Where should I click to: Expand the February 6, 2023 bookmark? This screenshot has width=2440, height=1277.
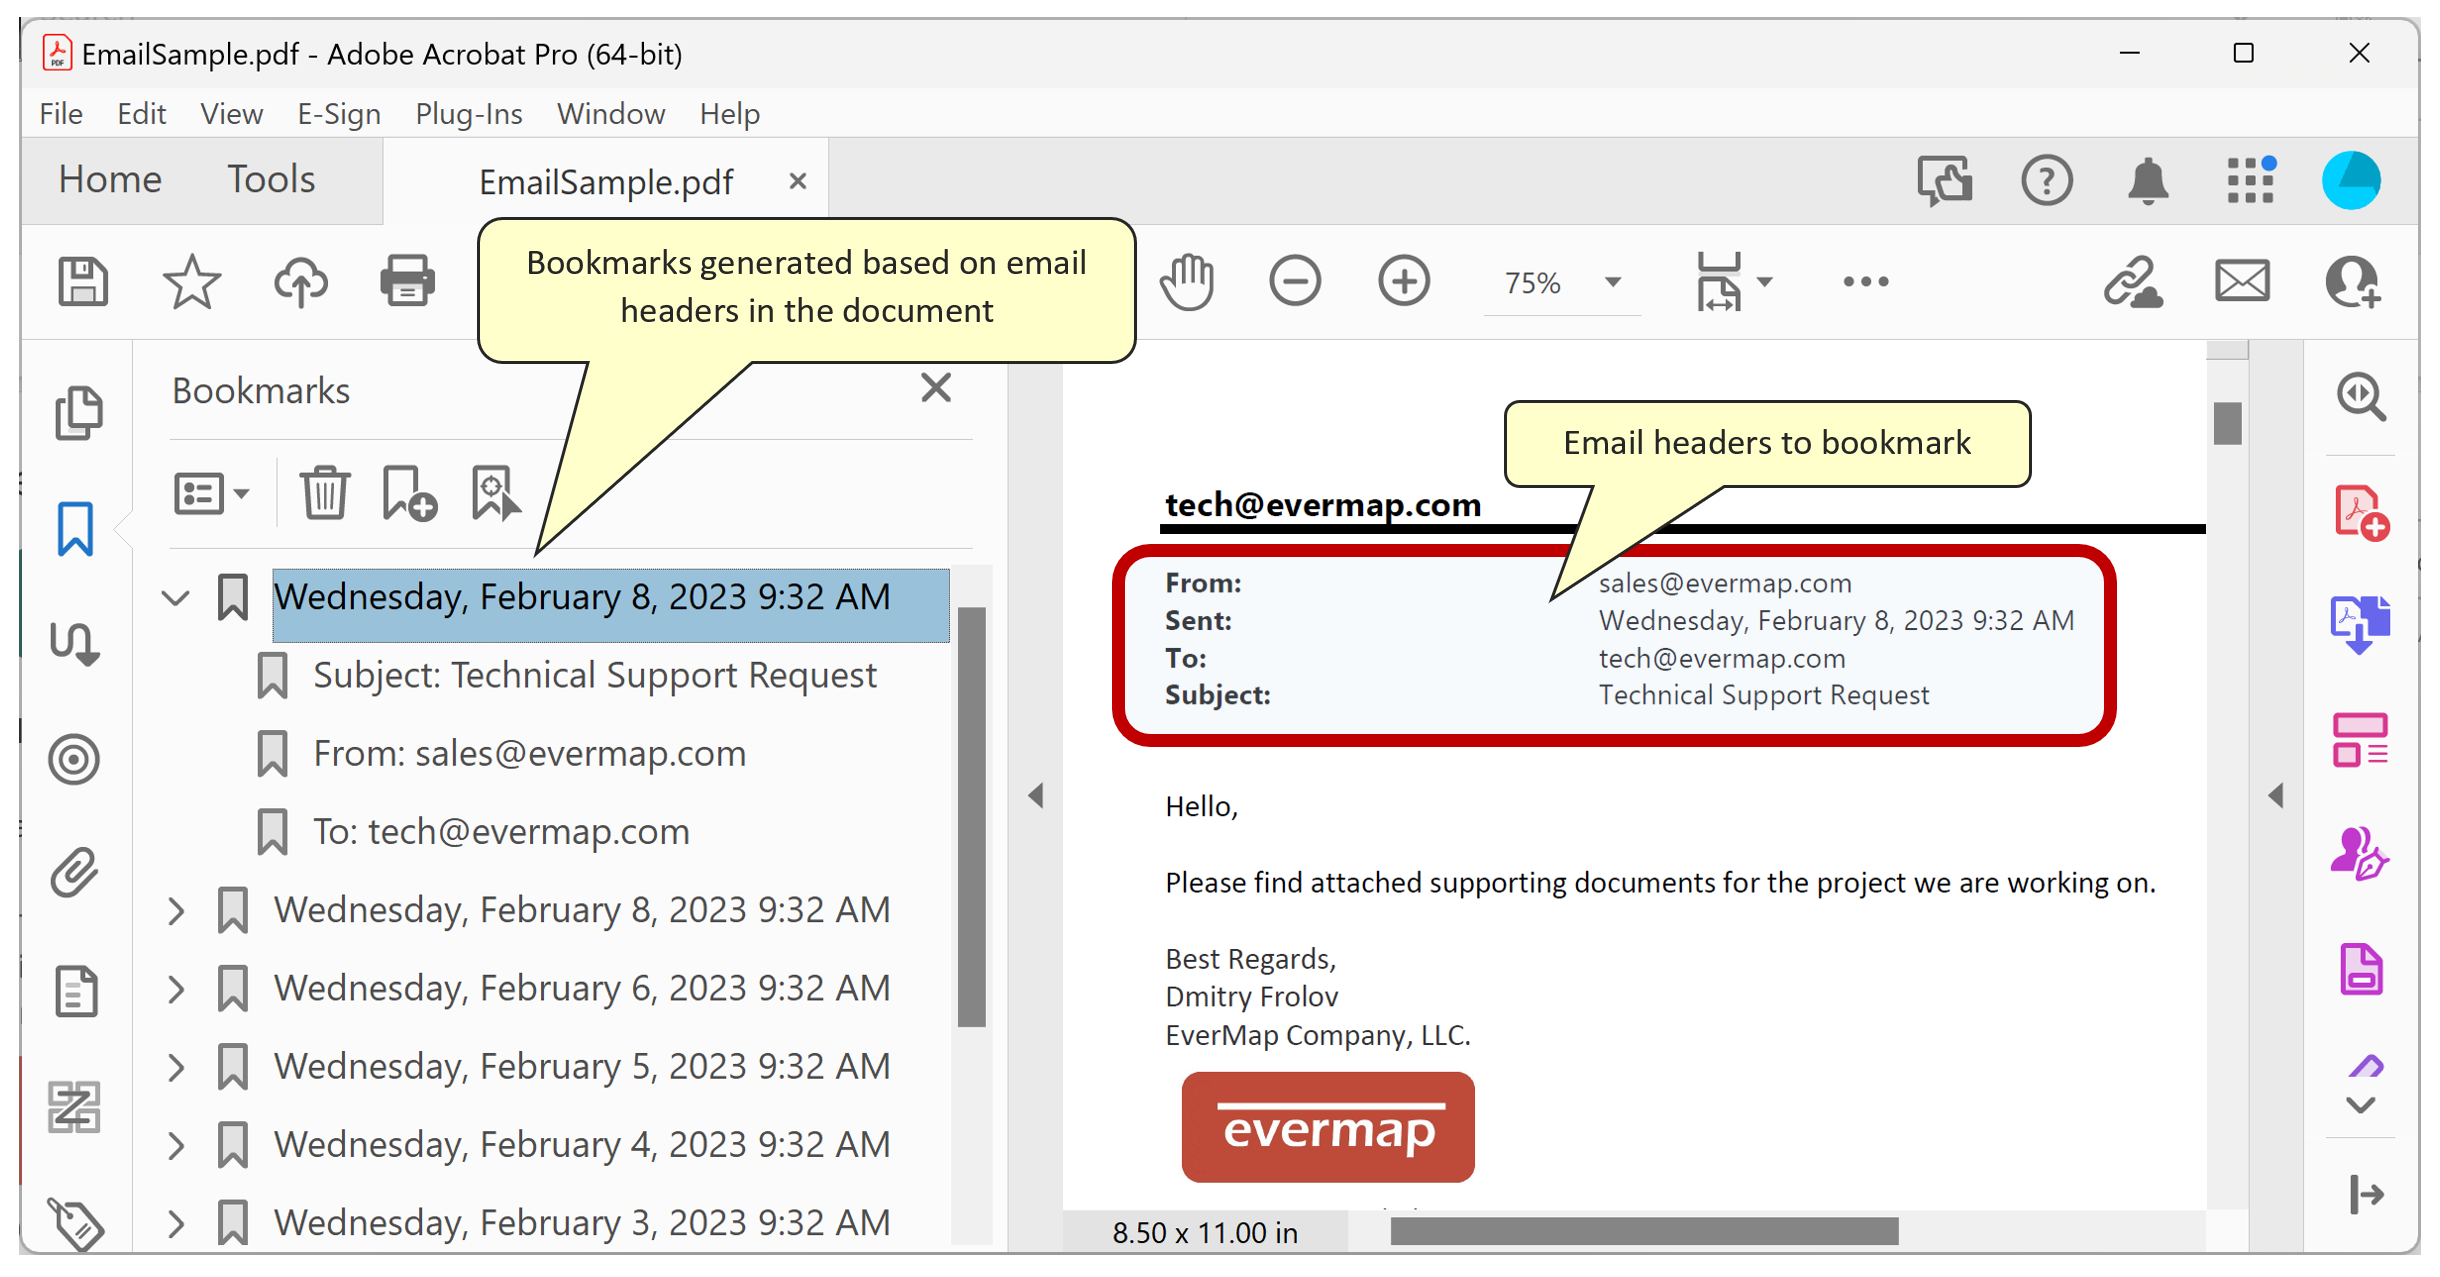click(176, 989)
